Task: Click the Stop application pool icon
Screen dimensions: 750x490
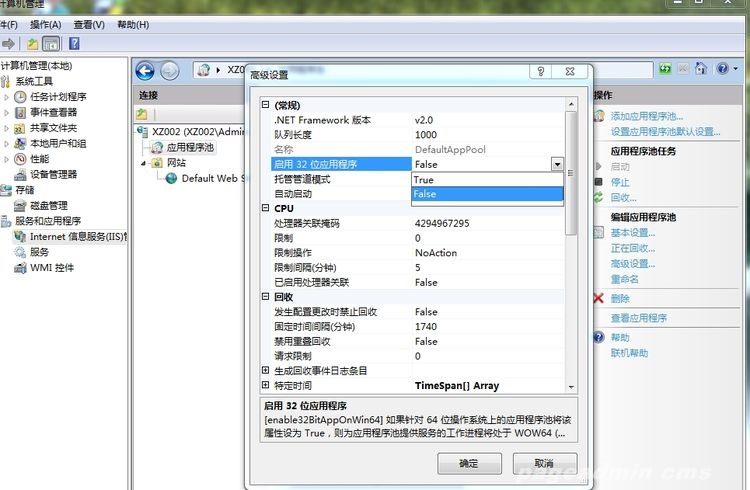Action: coord(598,182)
